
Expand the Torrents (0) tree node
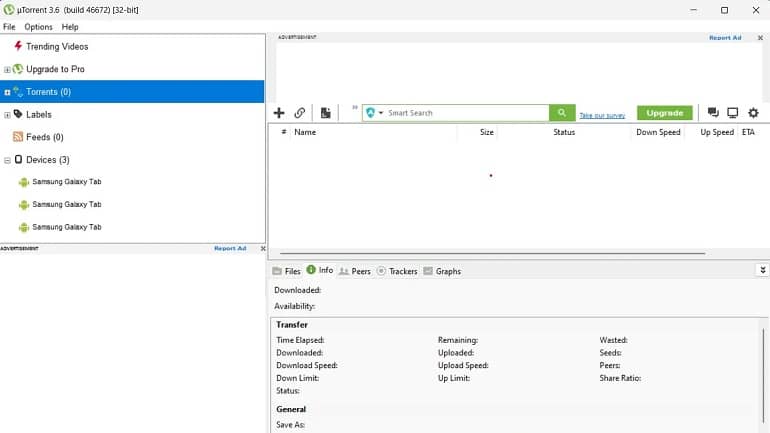pos(7,92)
